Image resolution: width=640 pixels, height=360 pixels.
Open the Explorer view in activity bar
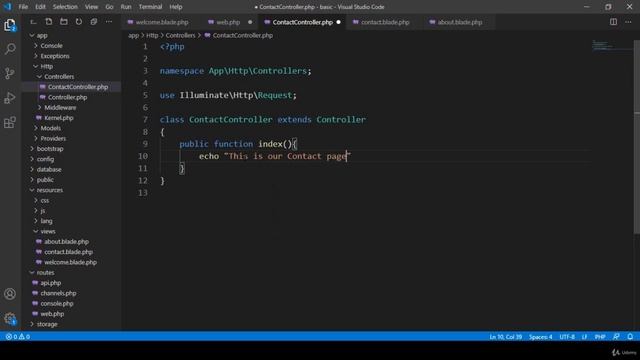point(10,25)
